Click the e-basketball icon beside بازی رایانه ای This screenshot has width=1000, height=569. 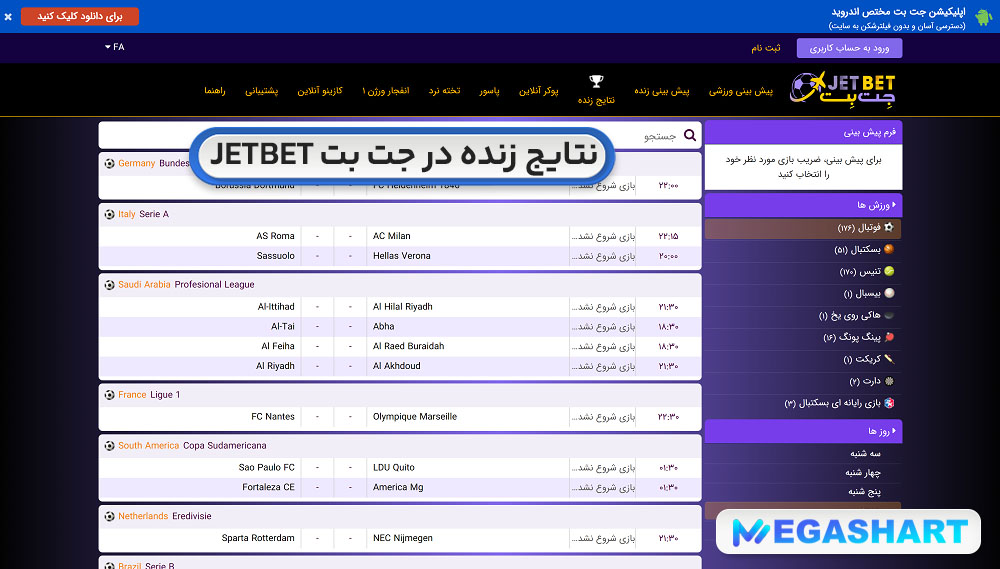[x=888, y=403]
